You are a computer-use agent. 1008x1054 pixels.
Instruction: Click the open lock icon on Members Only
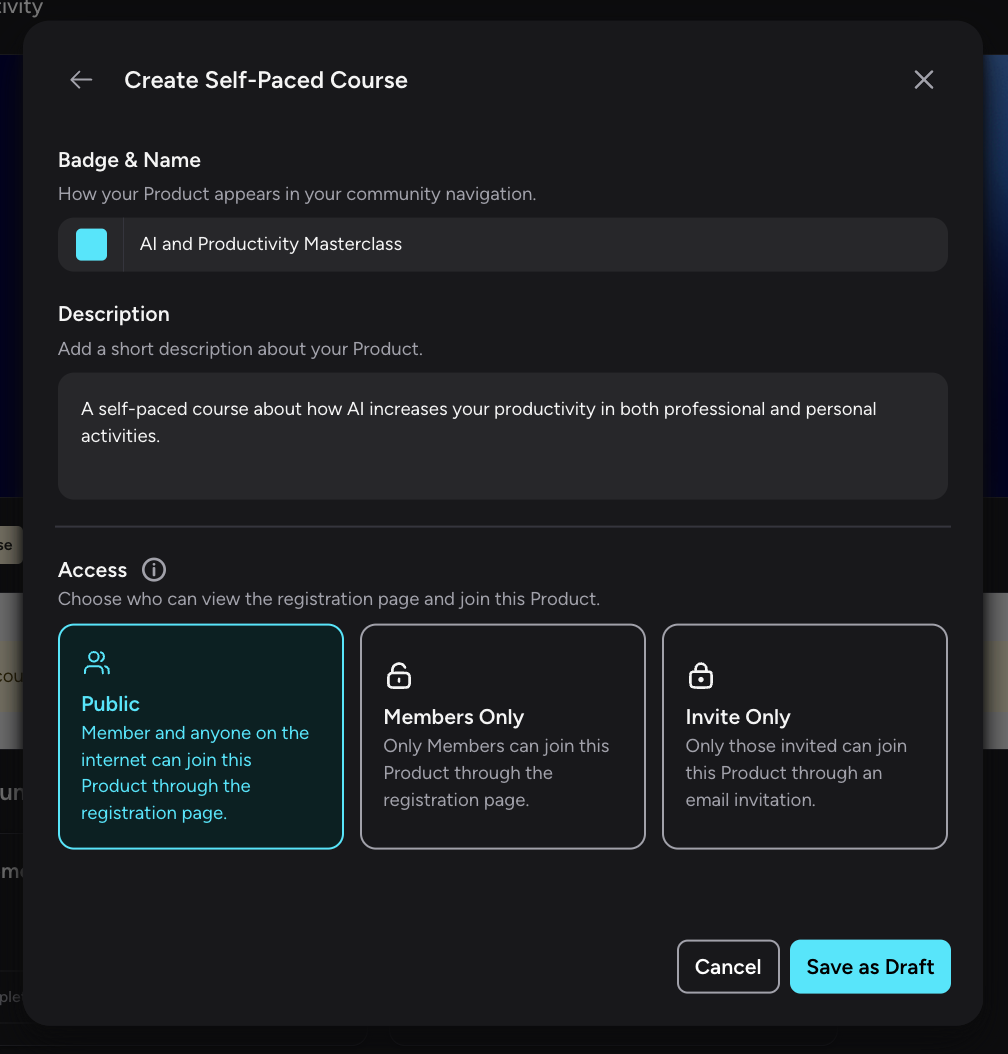[x=398, y=675]
